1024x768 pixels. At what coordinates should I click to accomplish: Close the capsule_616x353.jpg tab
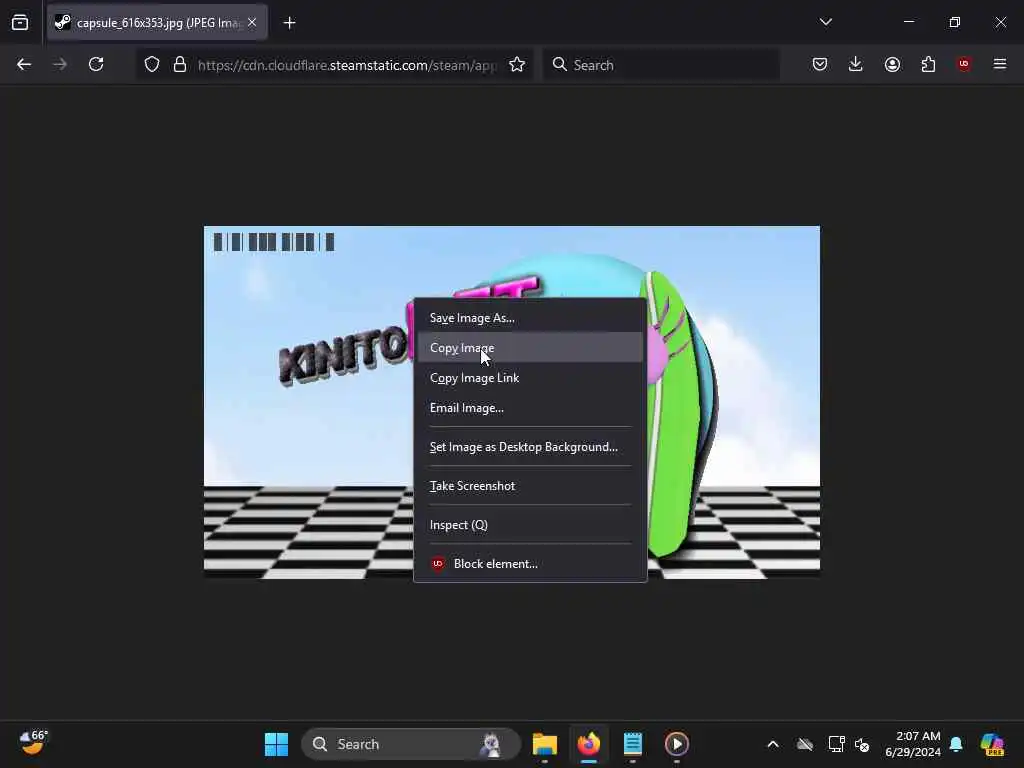click(x=252, y=22)
